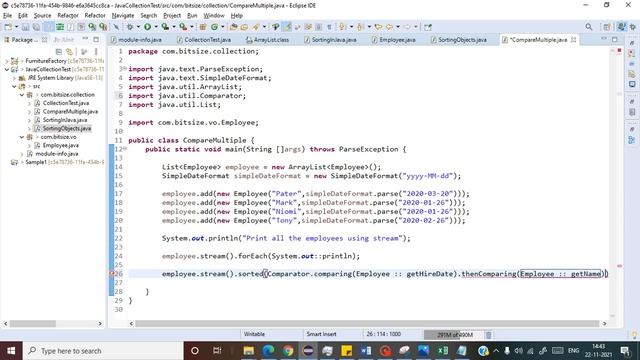The height and width of the screenshot is (360, 640).
Task: Click the editor horizontal scrollbar
Action: [367, 324]
